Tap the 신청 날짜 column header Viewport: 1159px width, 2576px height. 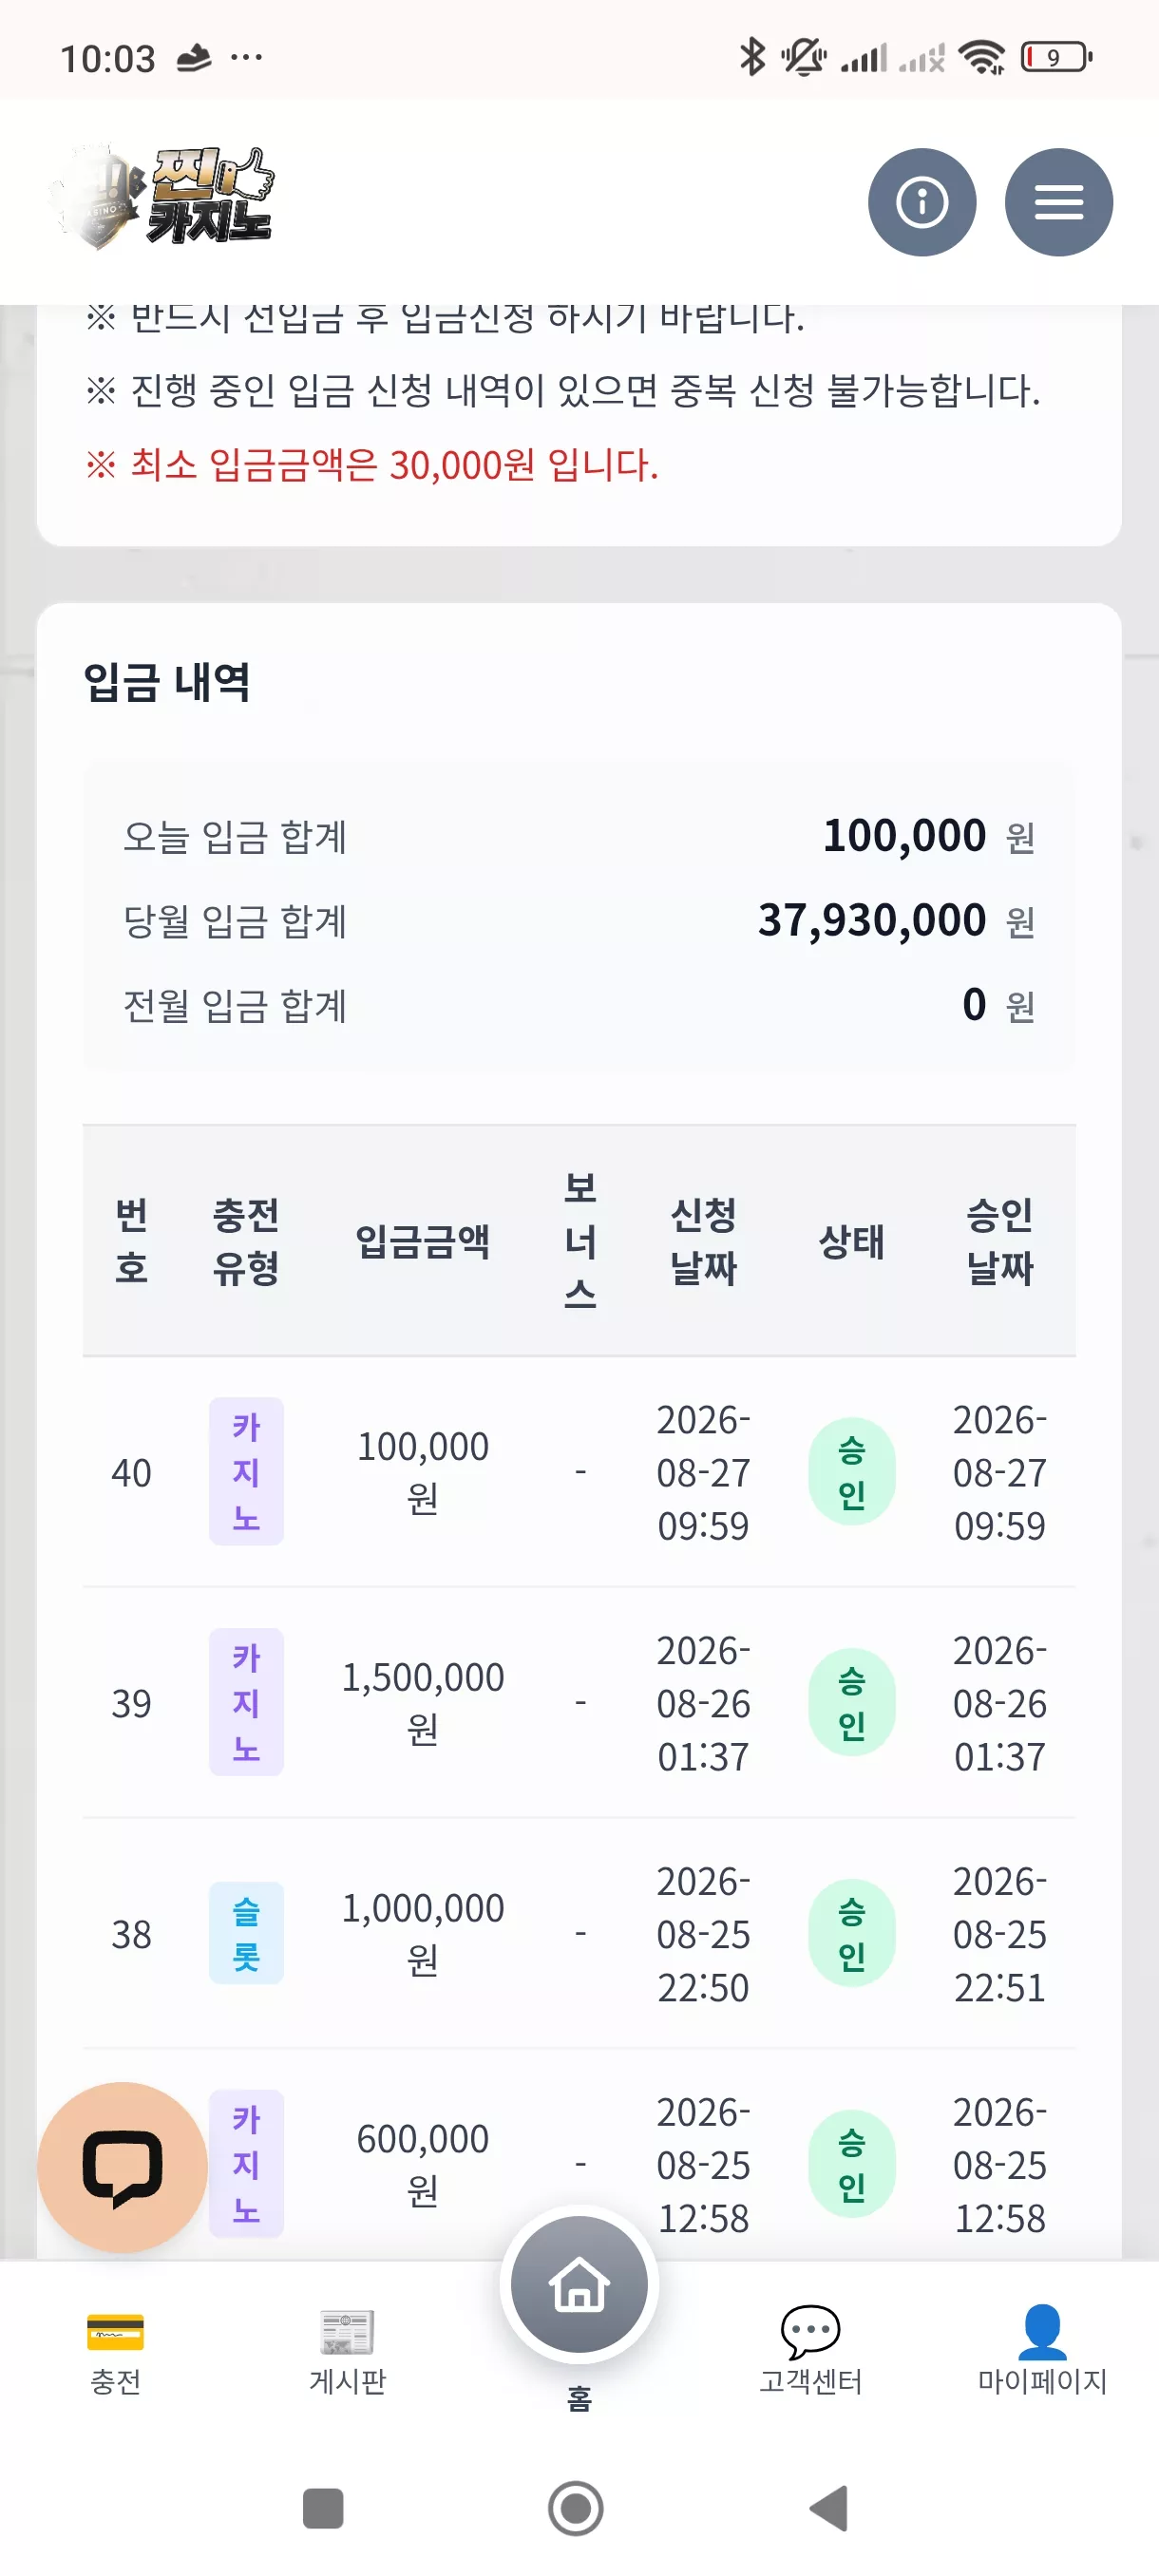click(x=703, y=1241)
